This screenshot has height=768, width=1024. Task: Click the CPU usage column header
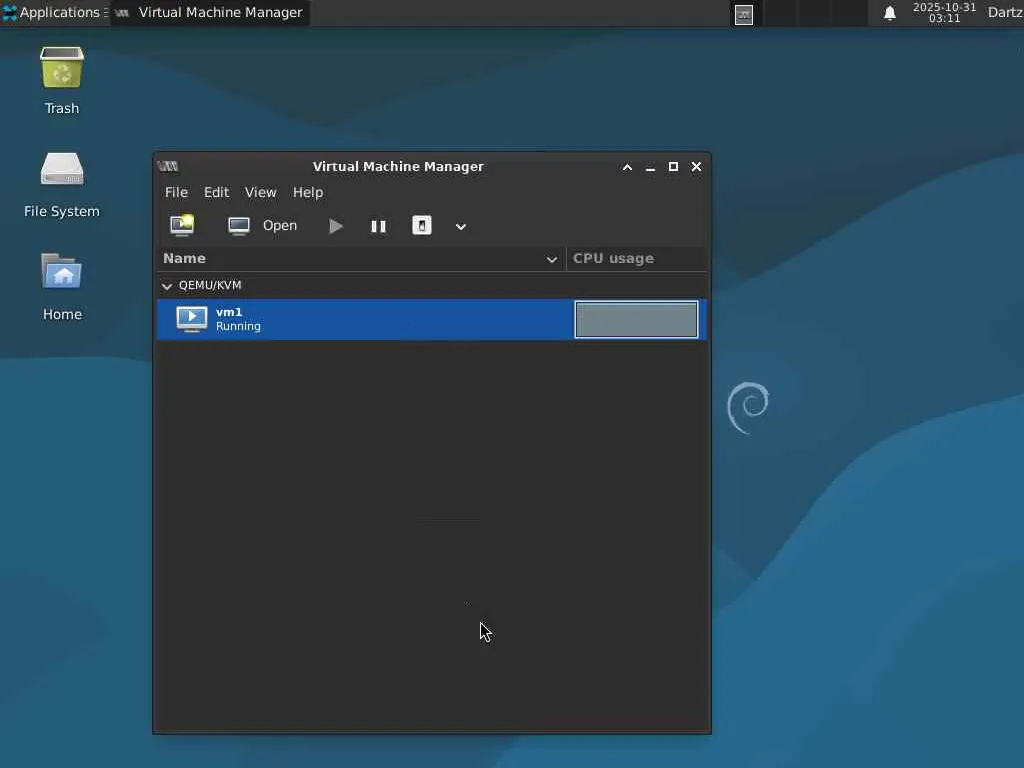pyautogui.click(x=637, y=259)
